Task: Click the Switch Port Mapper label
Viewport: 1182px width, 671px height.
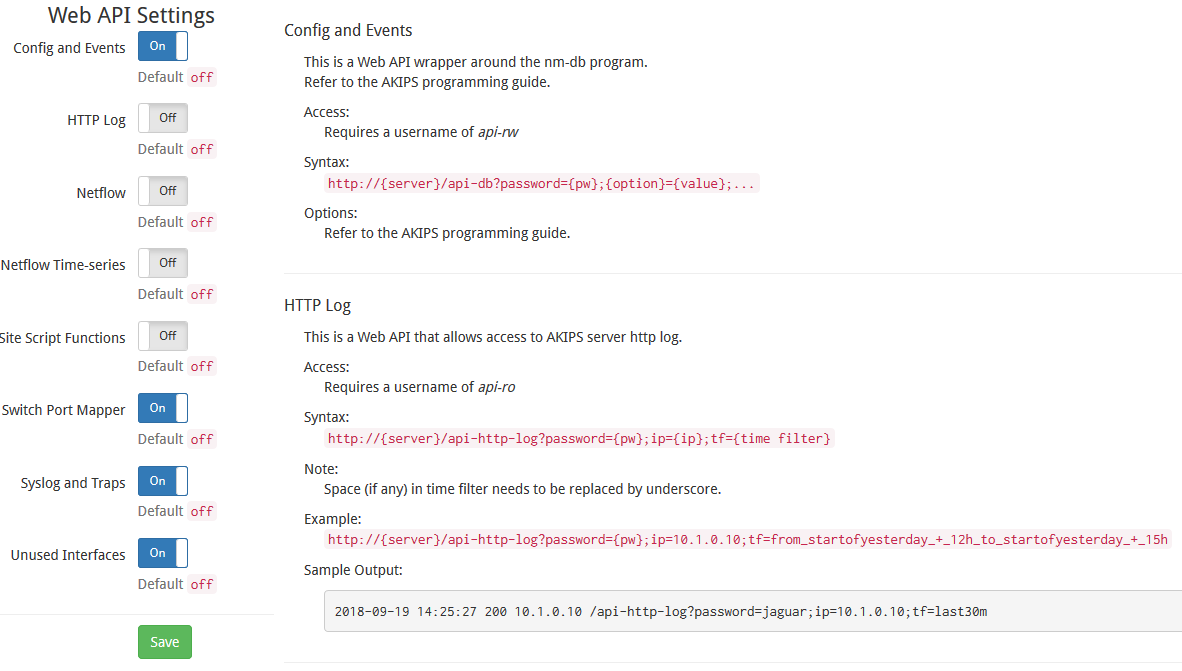Action: [63, 410]
